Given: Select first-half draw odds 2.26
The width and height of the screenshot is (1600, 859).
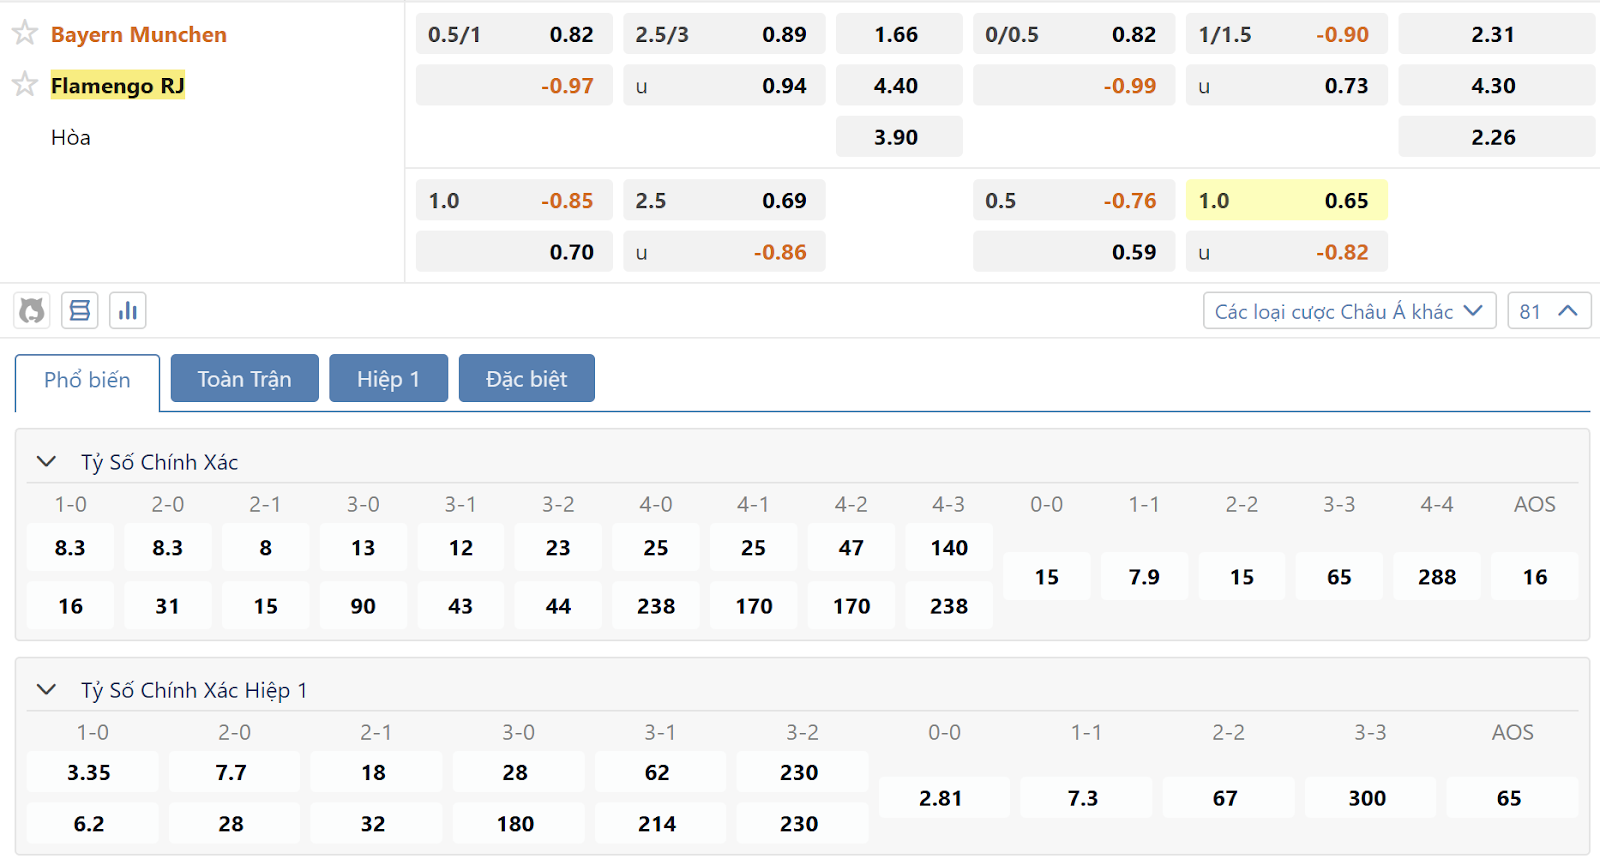Looking at the screenshot, I should pos(1496,137).
